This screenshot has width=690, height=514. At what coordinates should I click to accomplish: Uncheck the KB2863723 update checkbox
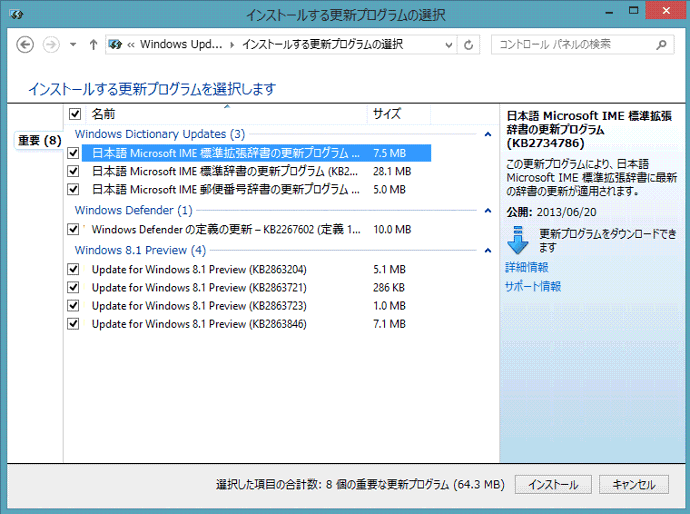(x=73, y=306)
